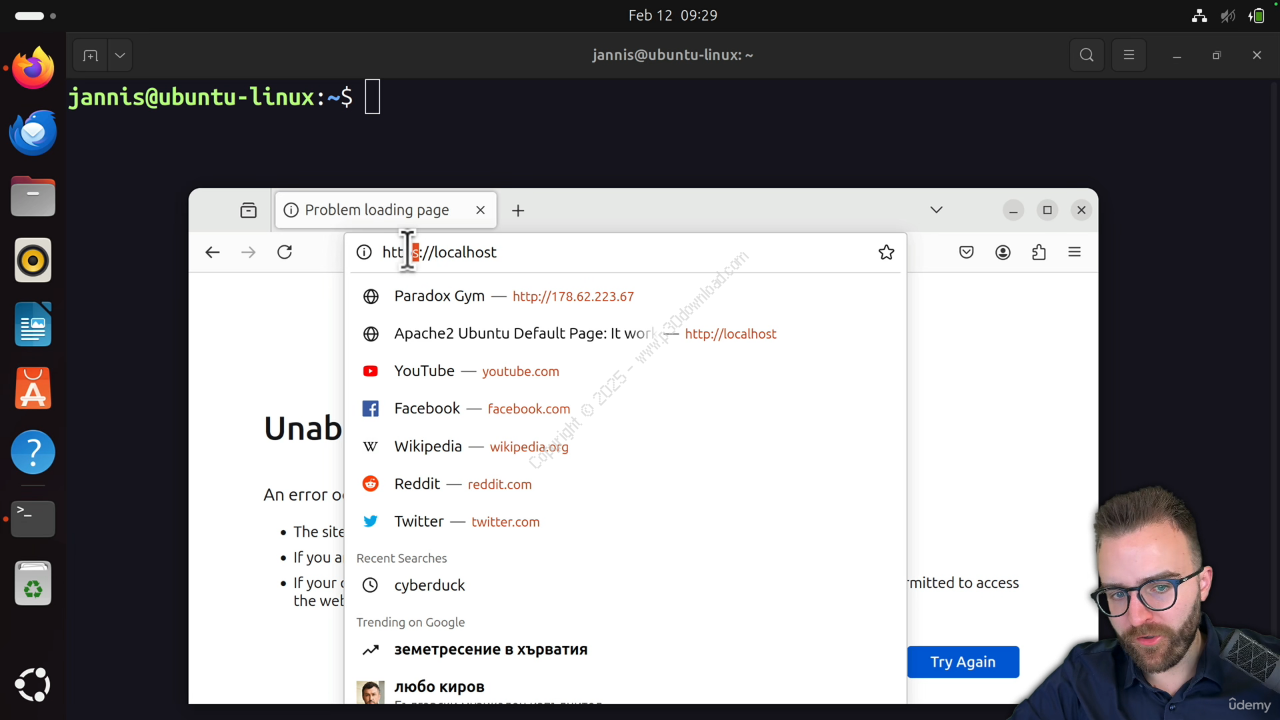The height and width of the screenshot is (720, 1280).
Task: Open the Extensions puzzle icon
Action: pos(1039,252)
